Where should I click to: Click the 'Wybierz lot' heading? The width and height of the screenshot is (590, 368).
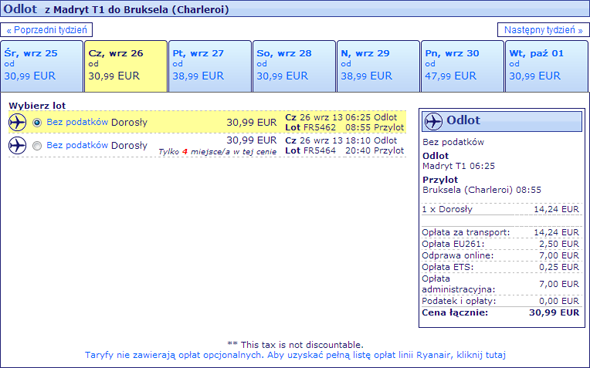[x=37, y=106]
